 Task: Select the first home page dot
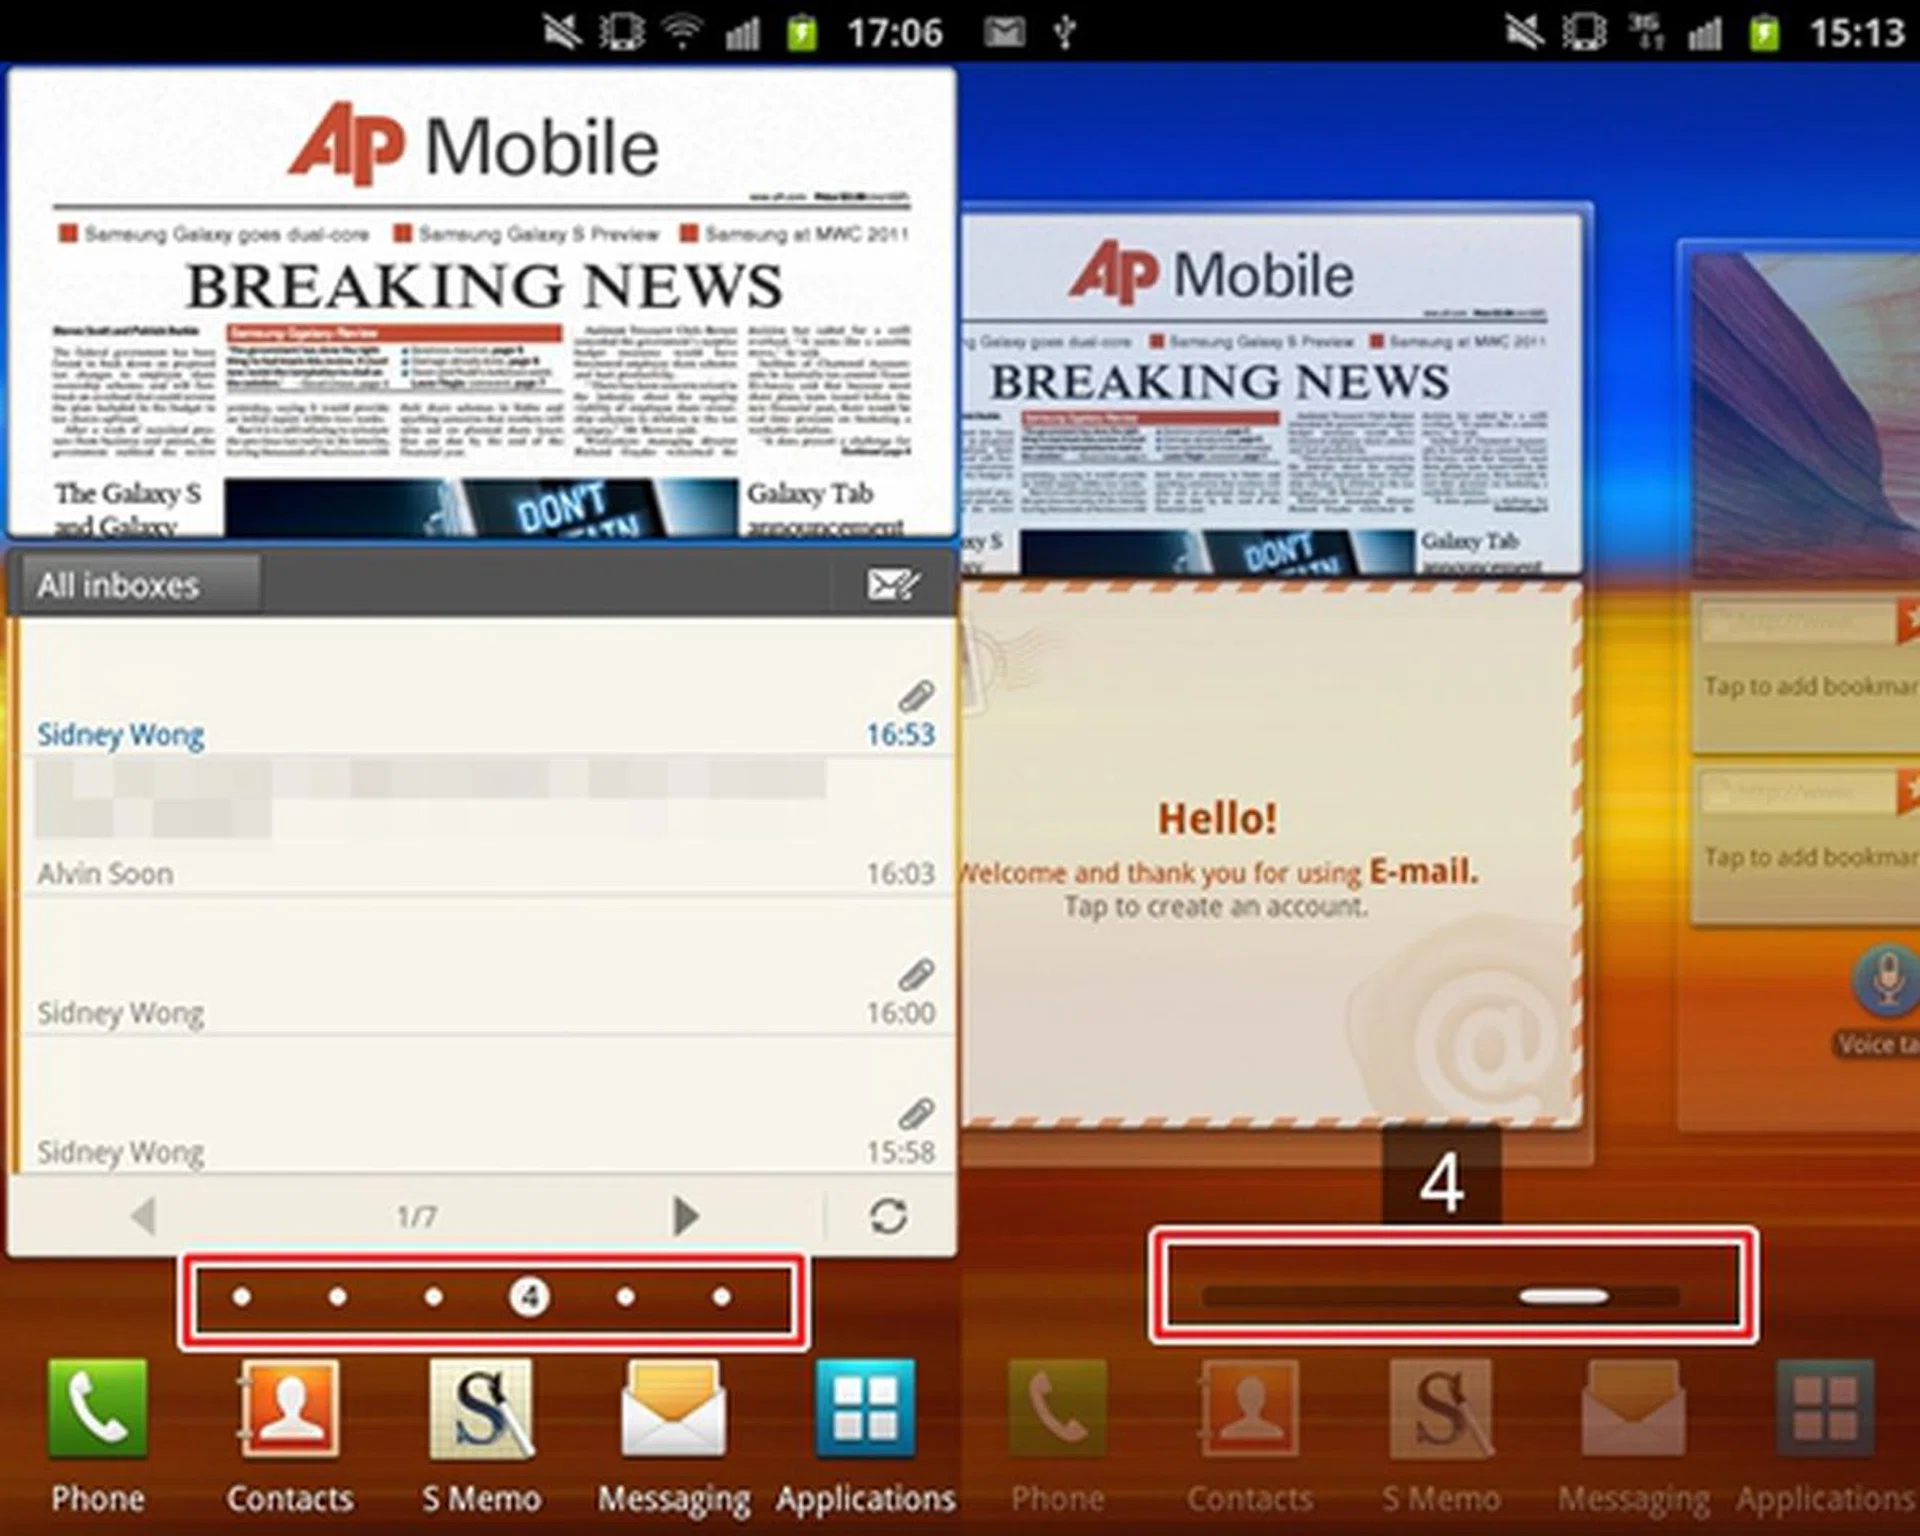coord(241,1297)
